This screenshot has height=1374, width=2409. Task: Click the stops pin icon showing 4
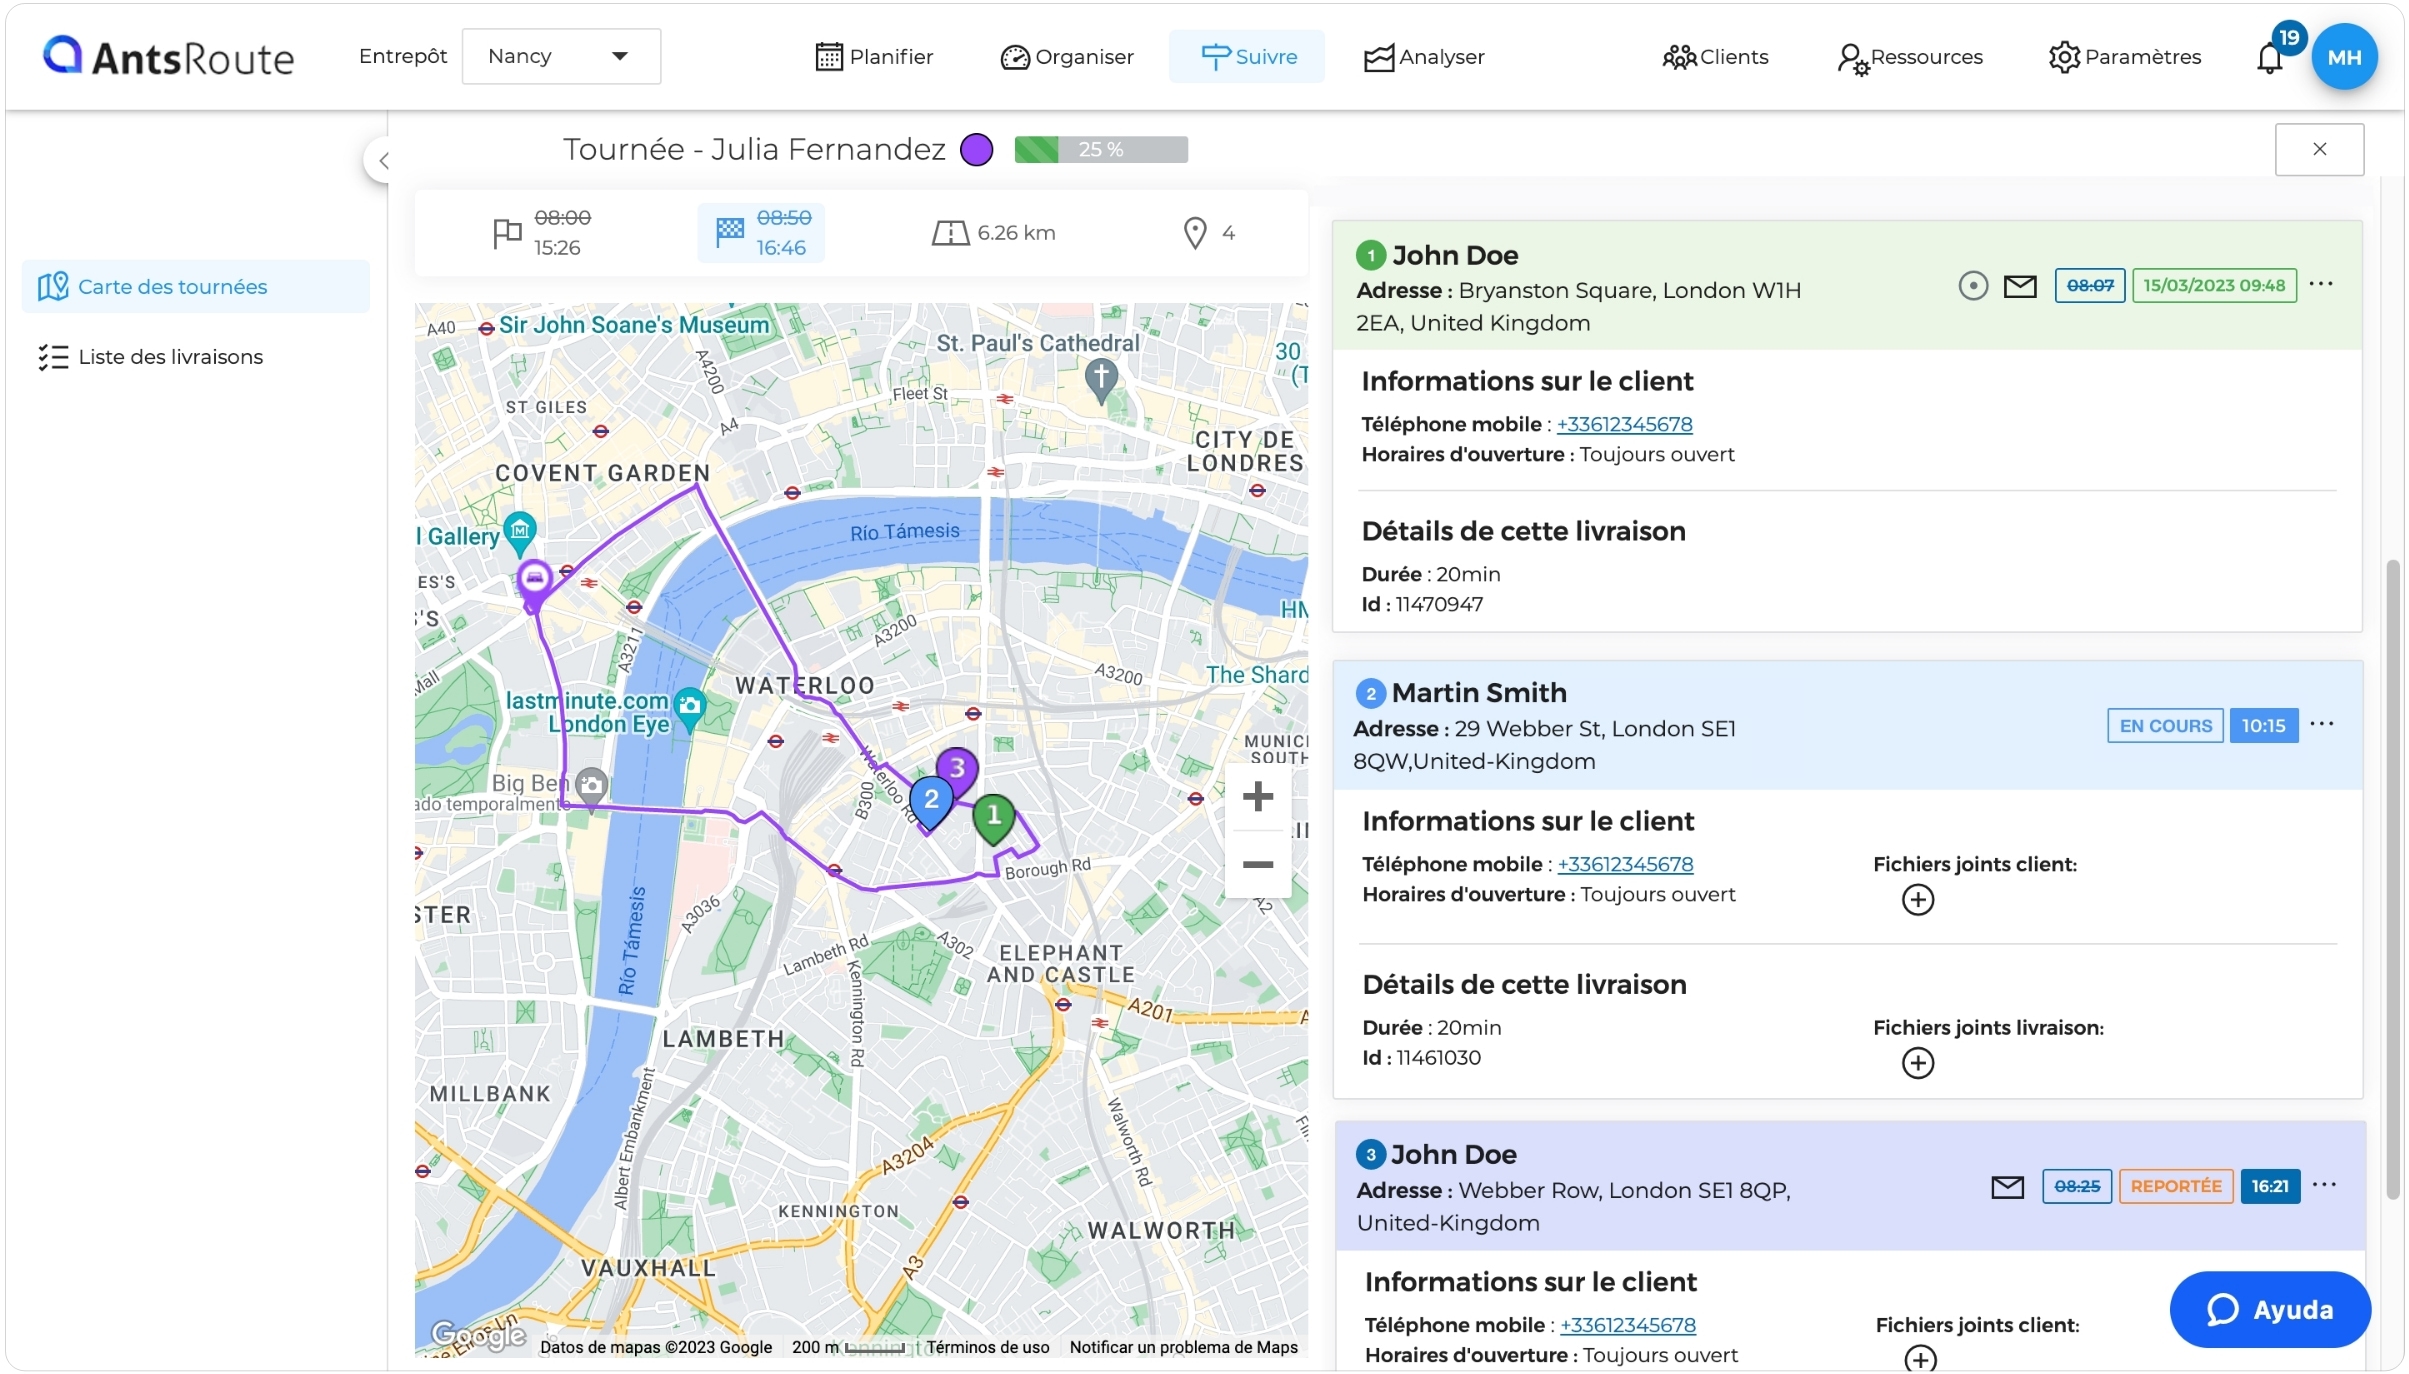pos(1194,233)
